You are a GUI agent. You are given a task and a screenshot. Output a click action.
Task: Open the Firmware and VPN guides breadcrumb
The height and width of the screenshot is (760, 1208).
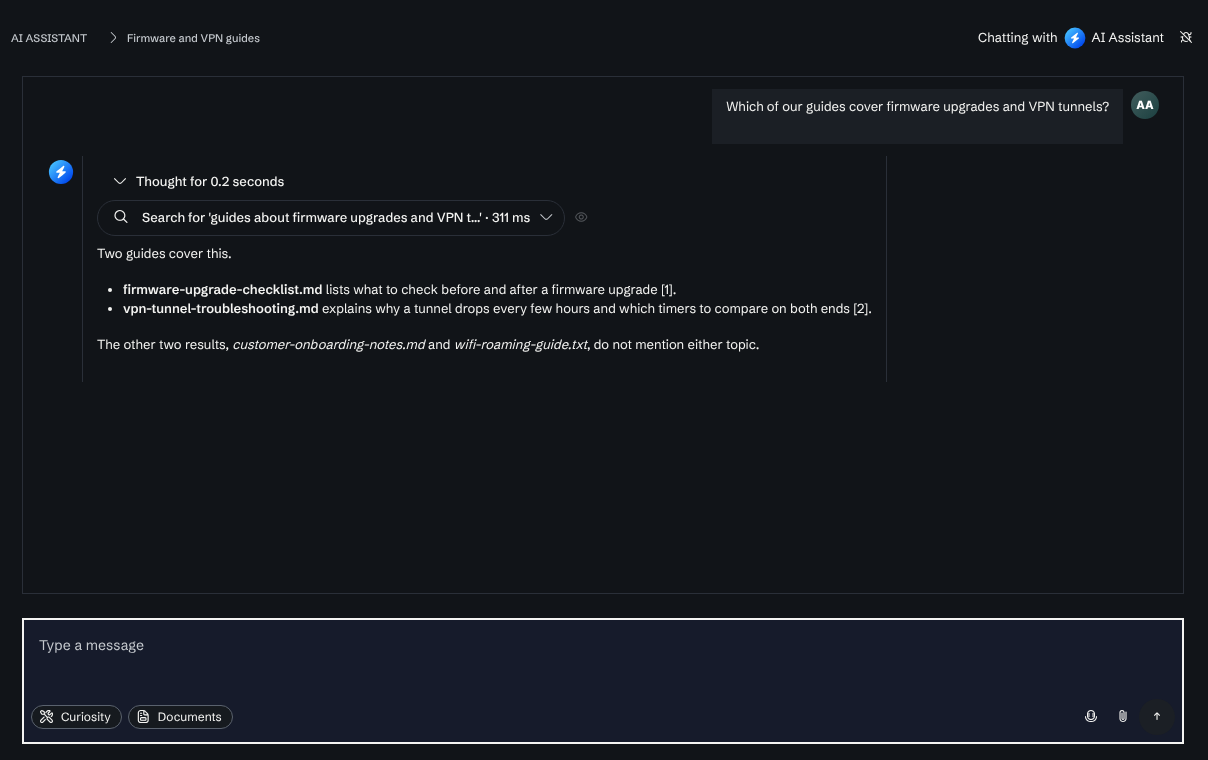tap(193, 38)
